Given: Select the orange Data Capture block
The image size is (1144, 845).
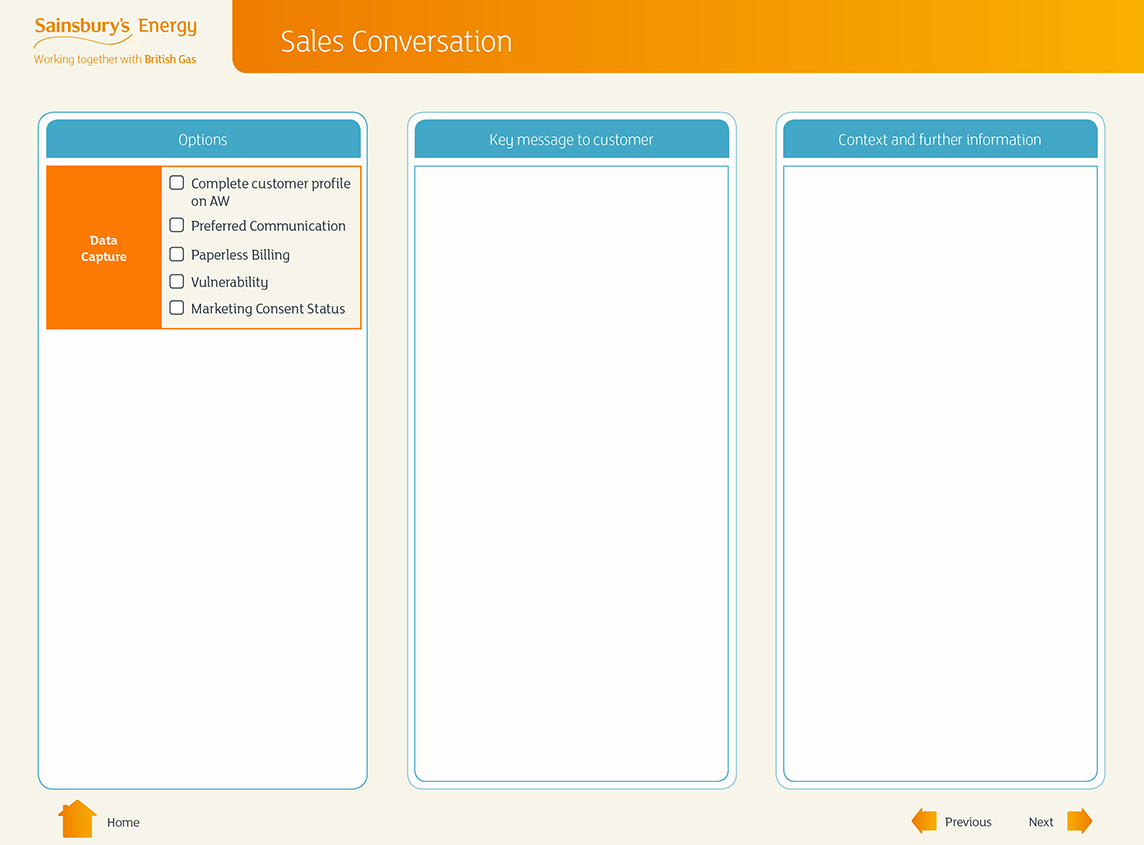Looking at the screenshot, I should tap(104, 248).
